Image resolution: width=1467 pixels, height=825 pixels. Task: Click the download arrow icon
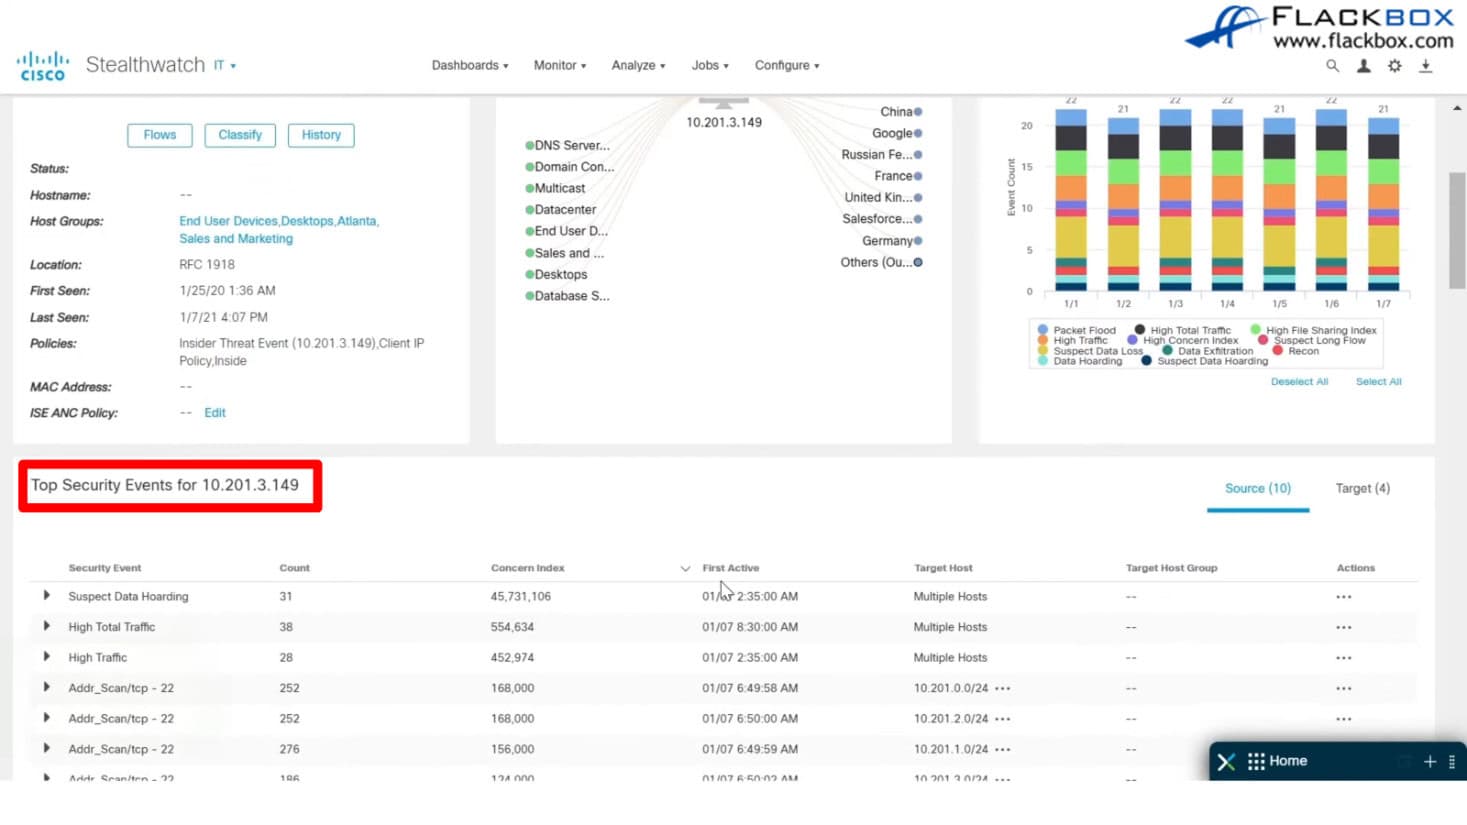1426,66
